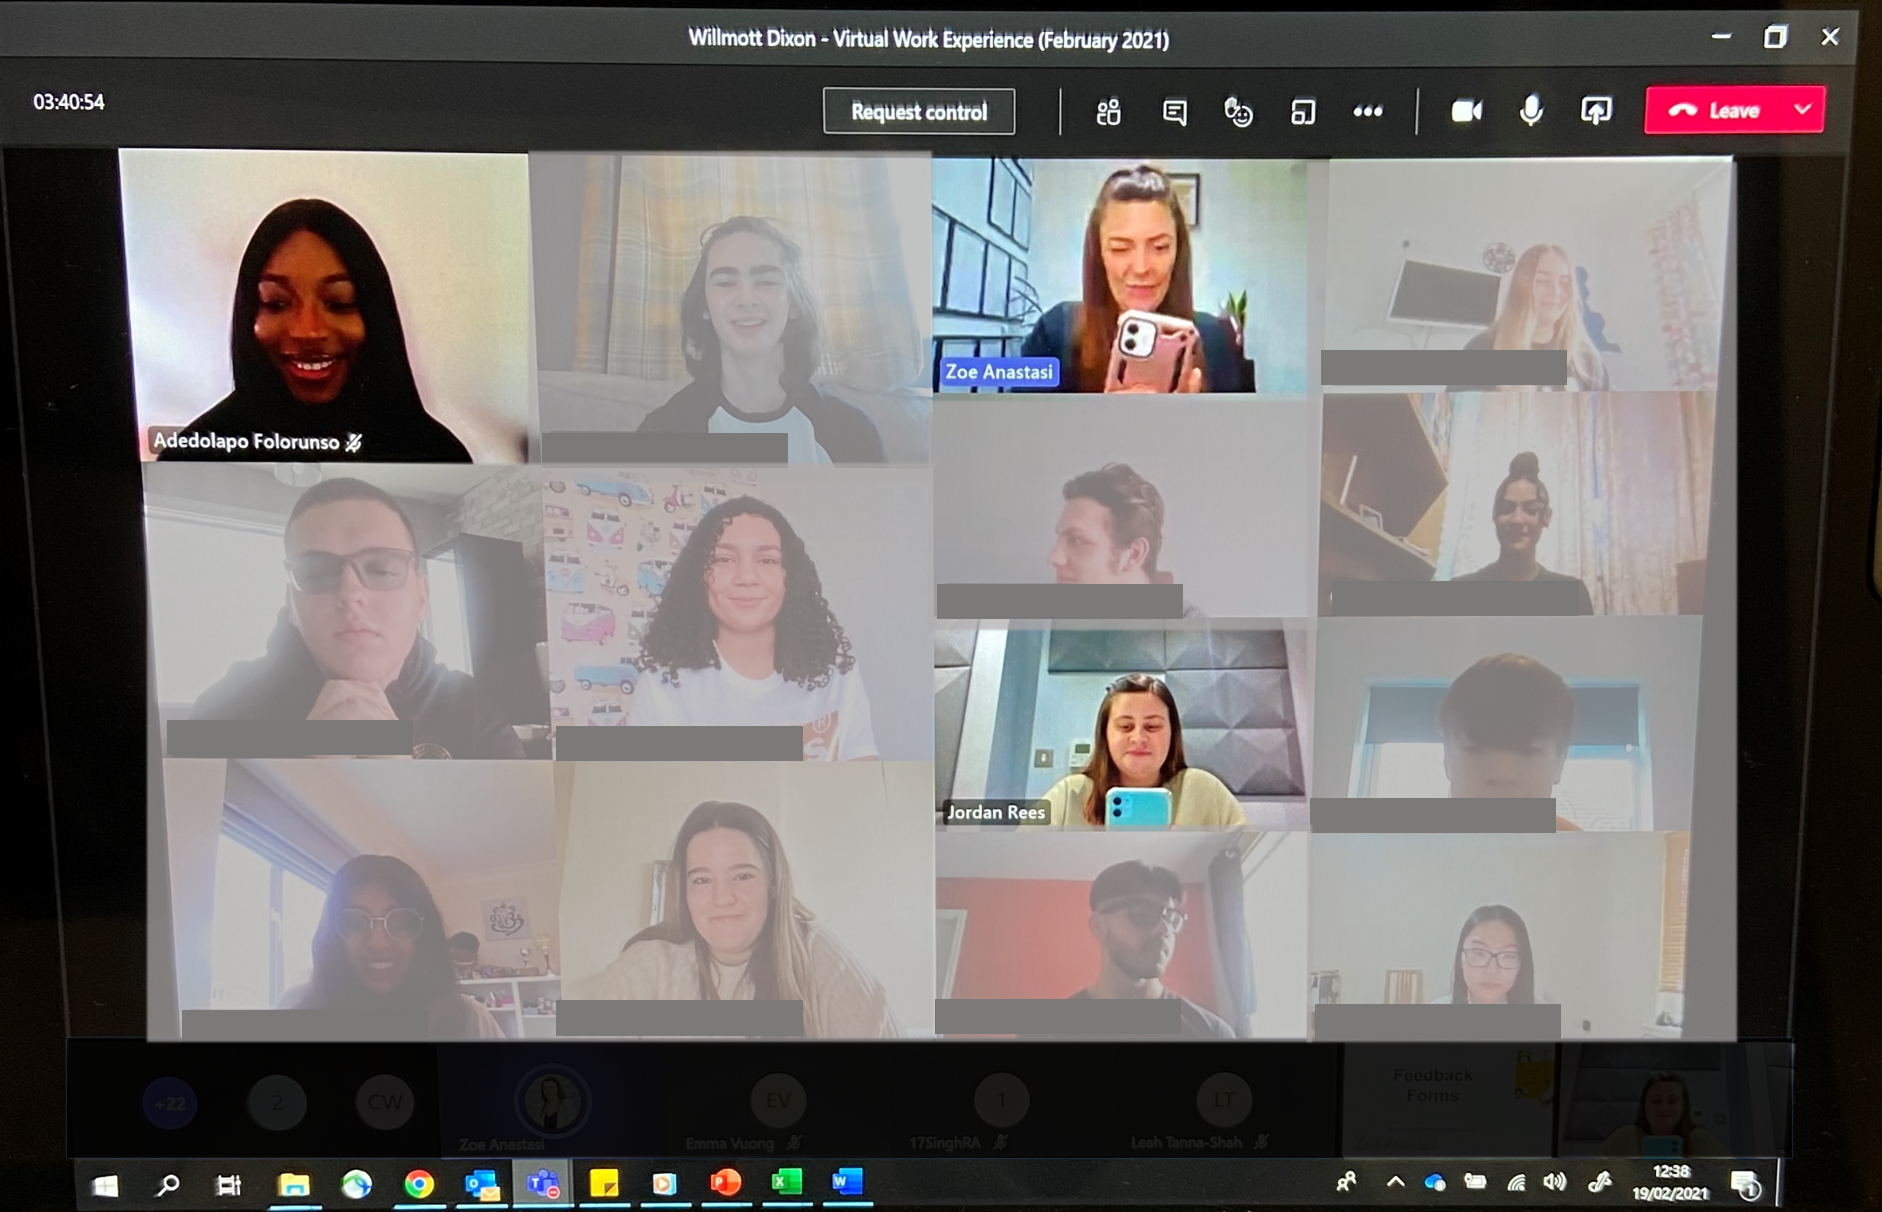This screenshot has height=1212, width=1882.
Task: Click the Request control button
Action: [x=919, y=111]
